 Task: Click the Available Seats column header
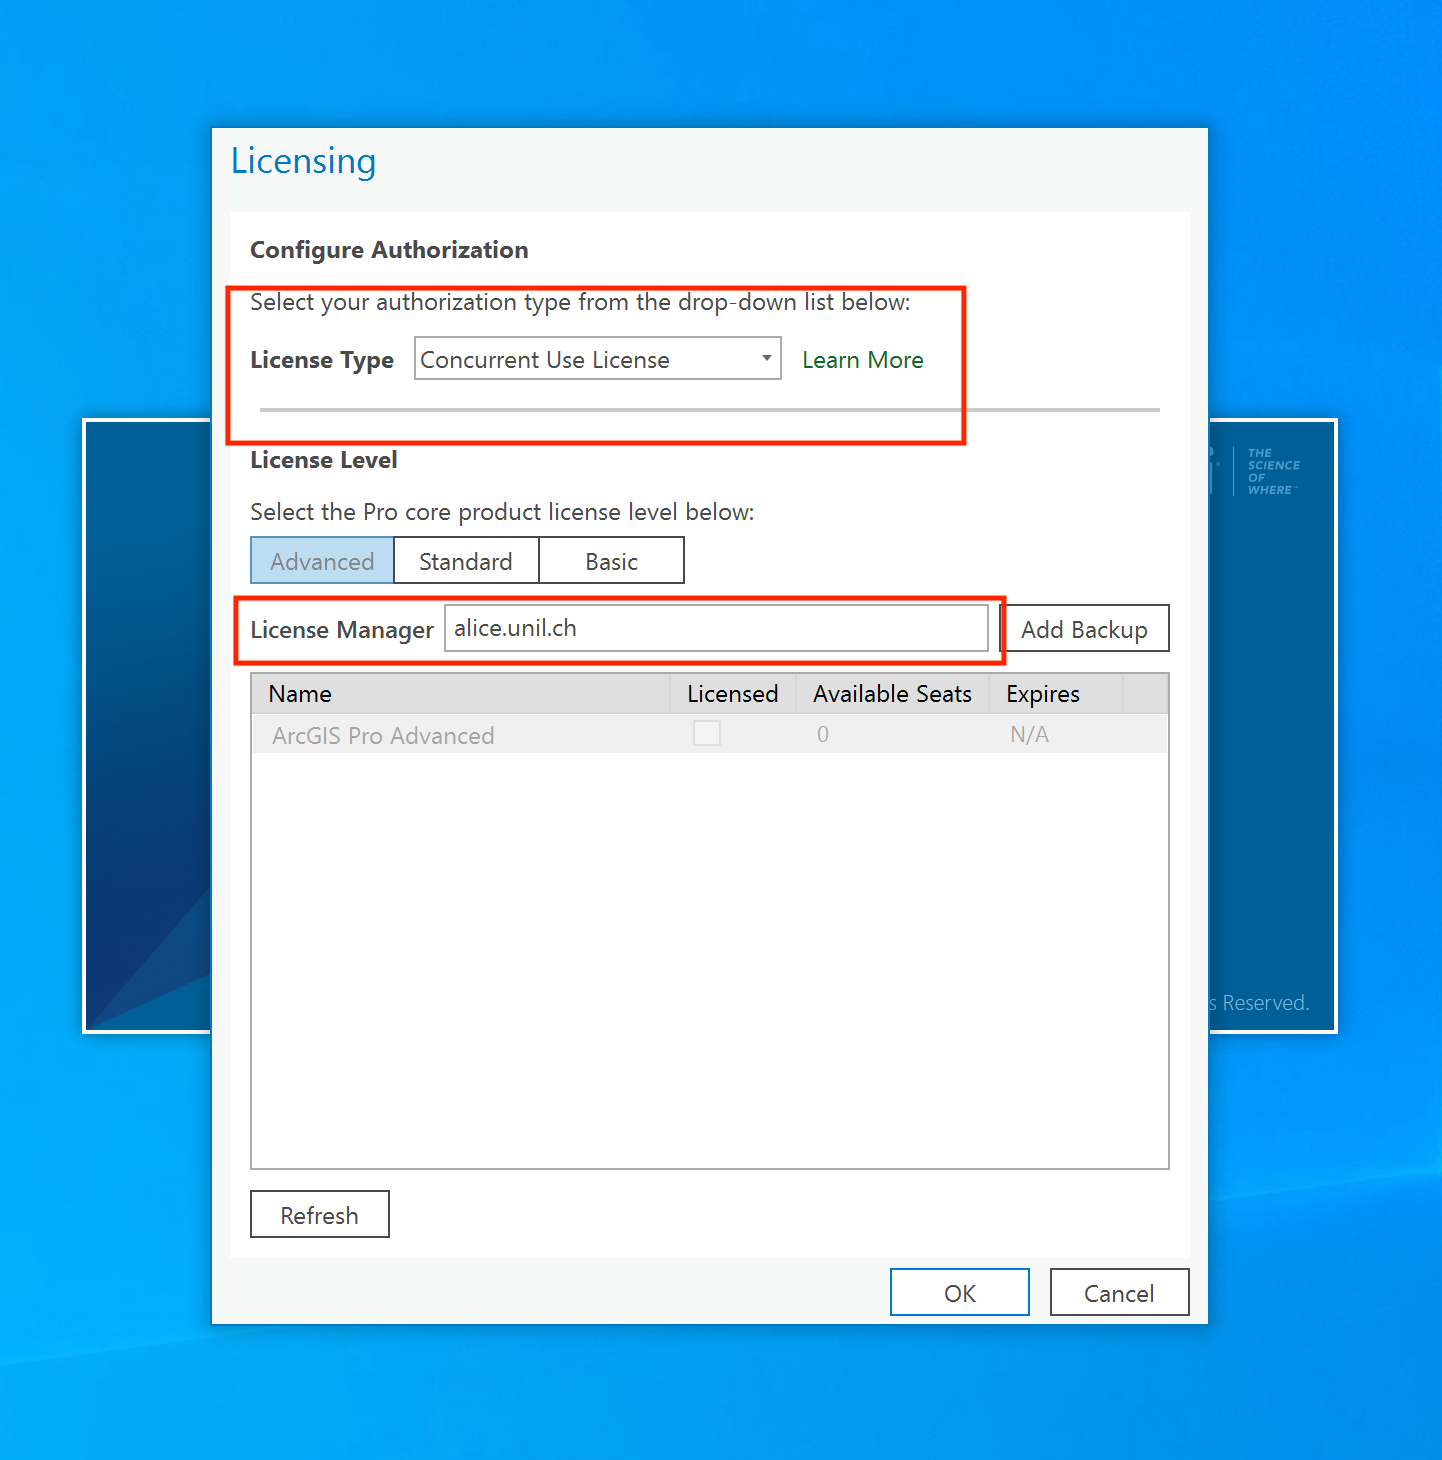click(x=892, y=694)
